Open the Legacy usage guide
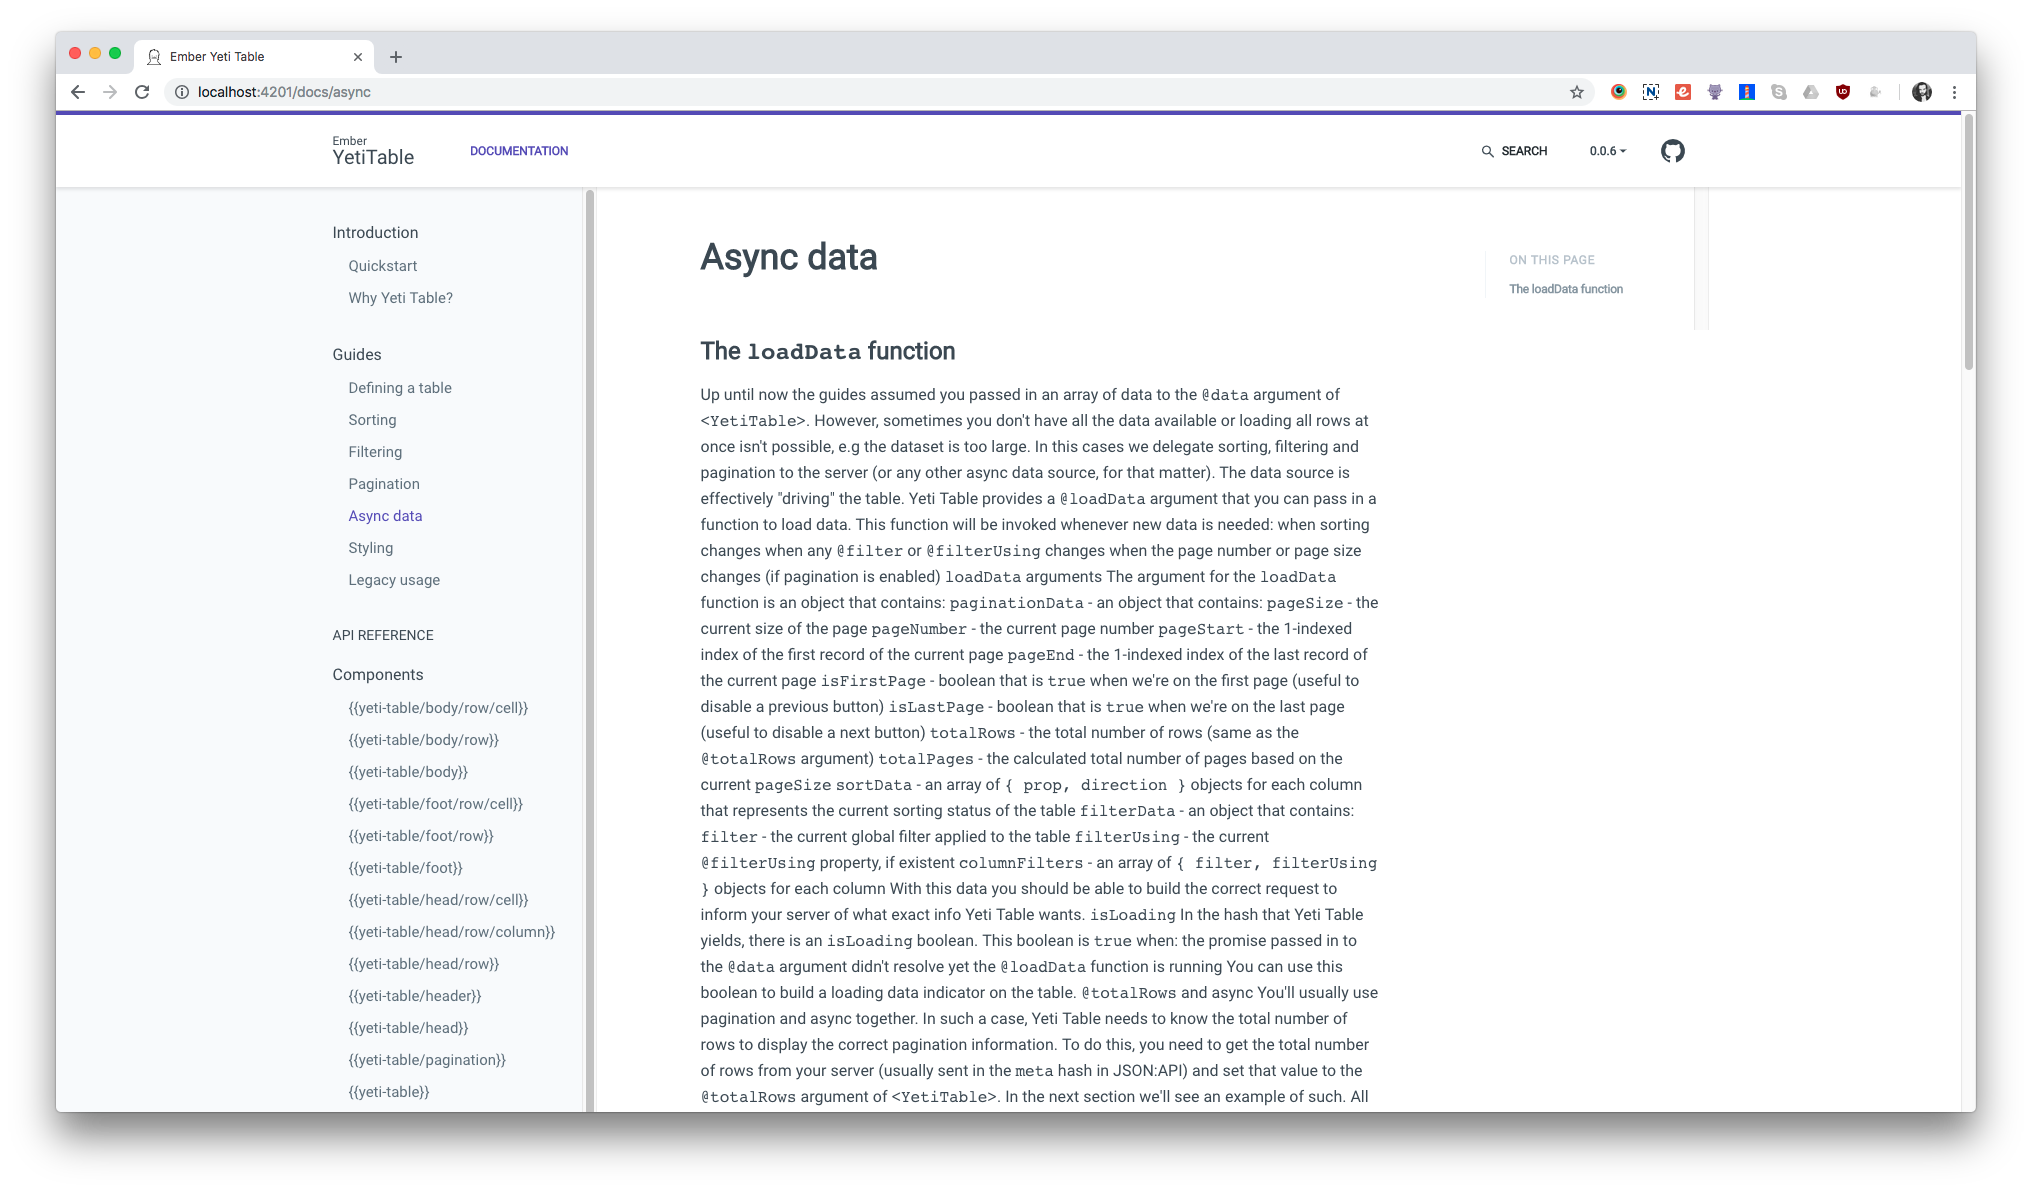The width and height of the screenshot is (2032, 1192). click(x=394, y=580)
